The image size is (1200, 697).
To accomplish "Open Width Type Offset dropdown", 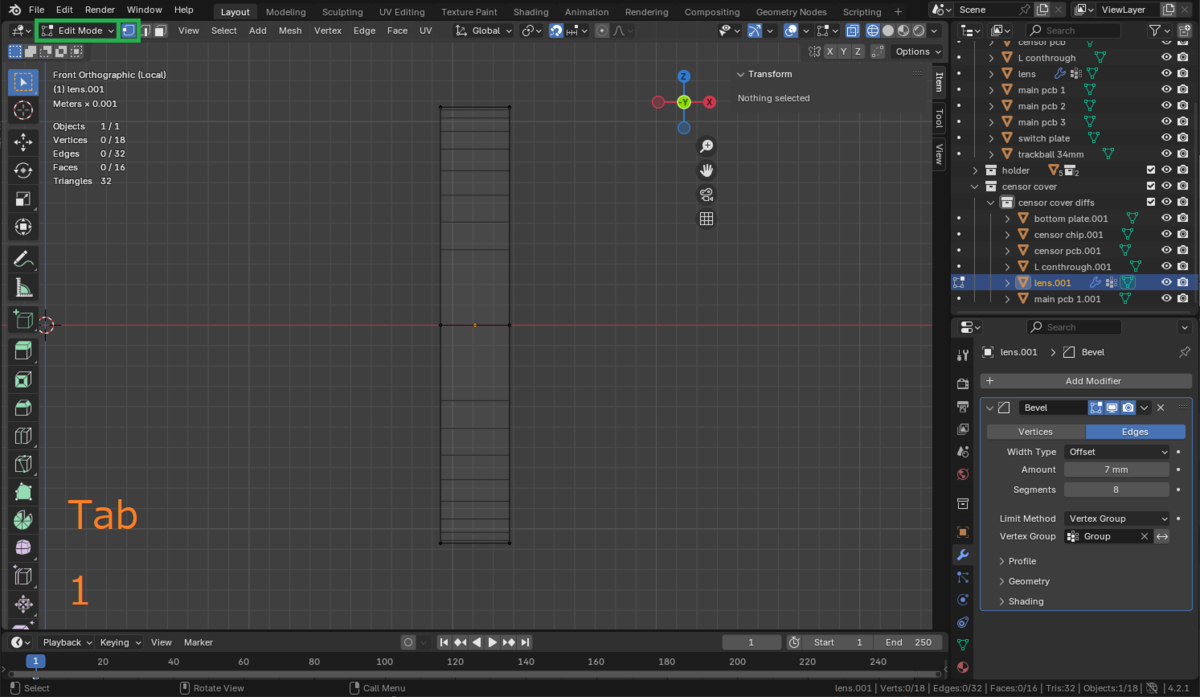I will (x=1117, y=452).
